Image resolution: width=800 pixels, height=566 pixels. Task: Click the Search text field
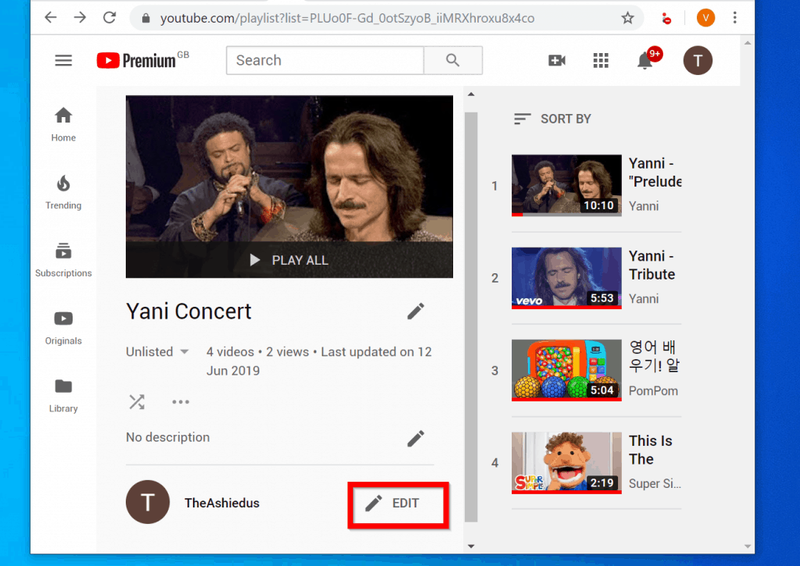click(325, 60)
